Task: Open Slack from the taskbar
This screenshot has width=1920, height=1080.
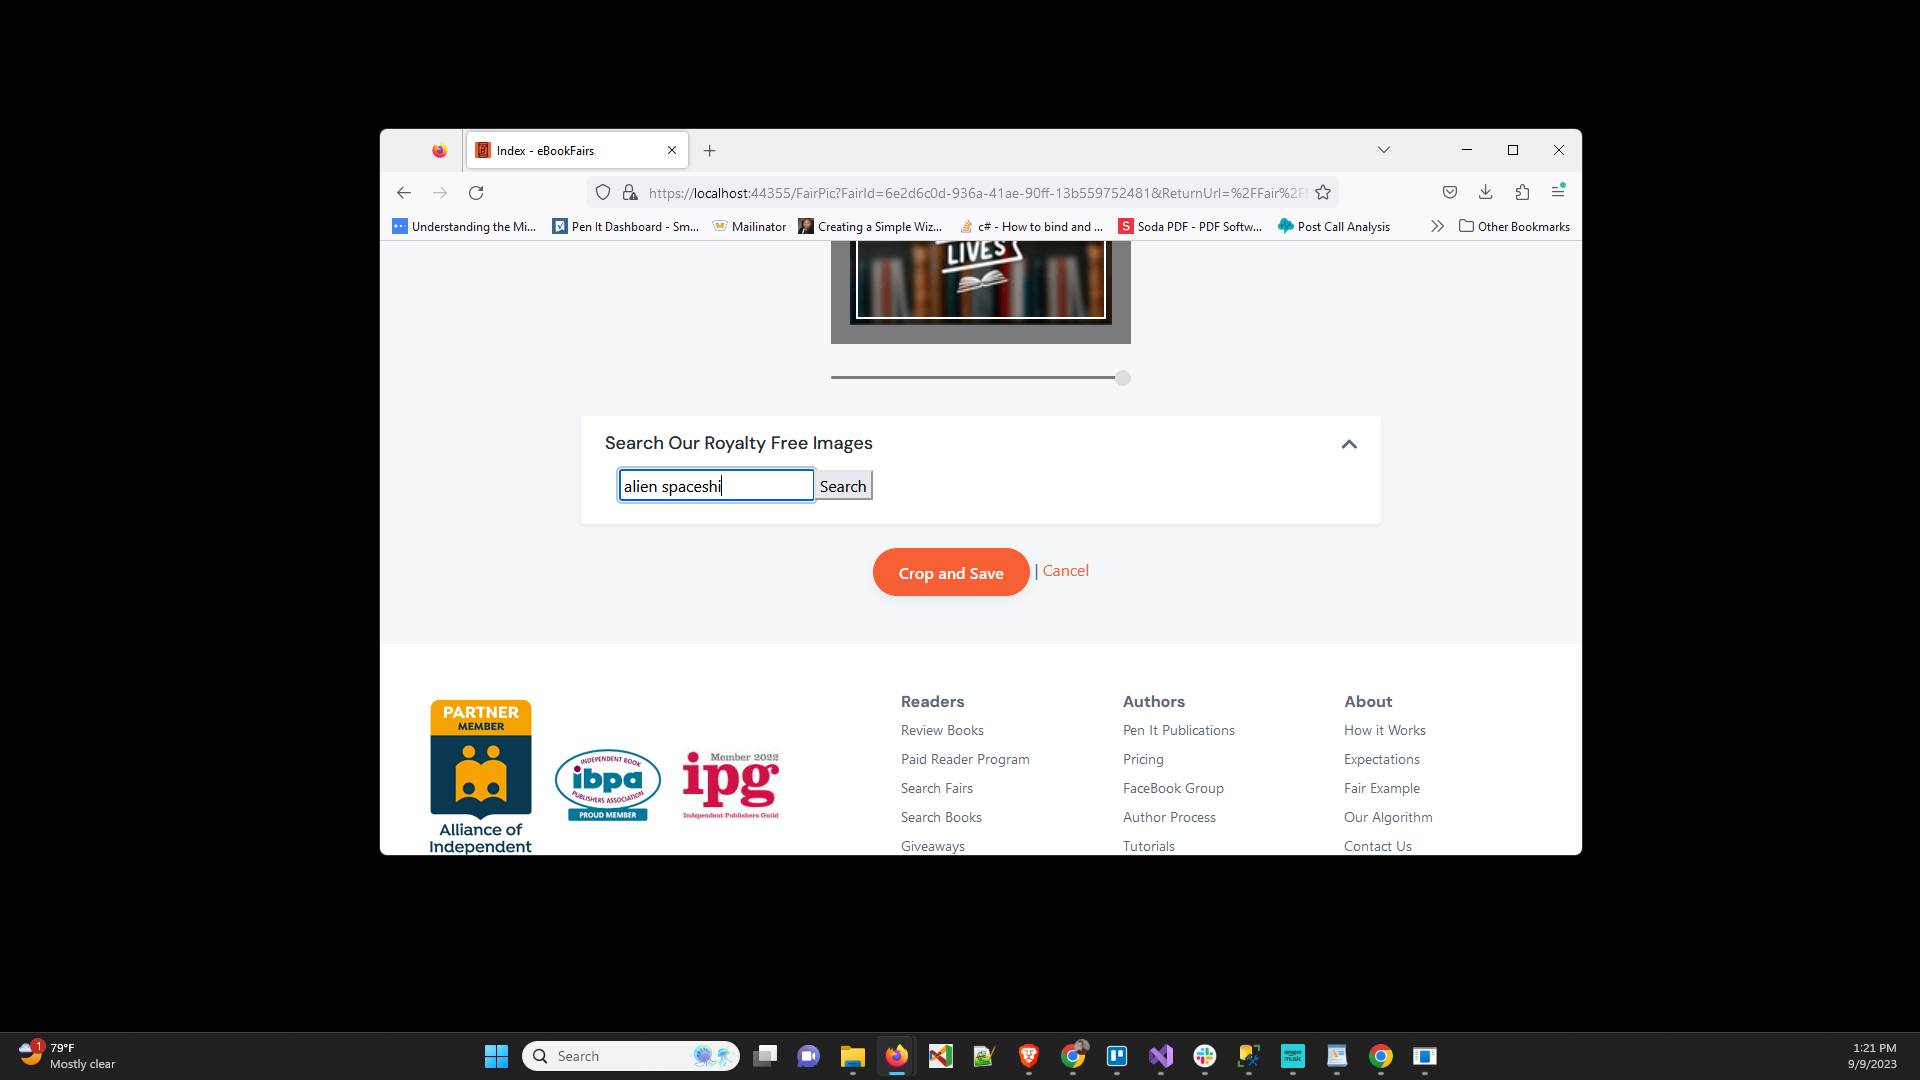Action: [x=1205, y=1056]
